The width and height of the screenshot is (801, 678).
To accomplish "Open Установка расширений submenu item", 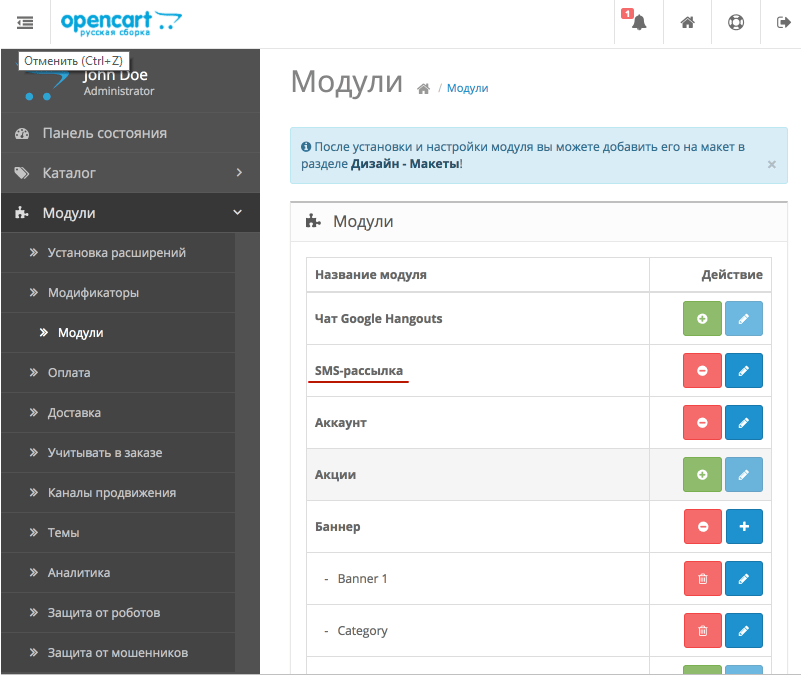I will (x=118, y=252).
